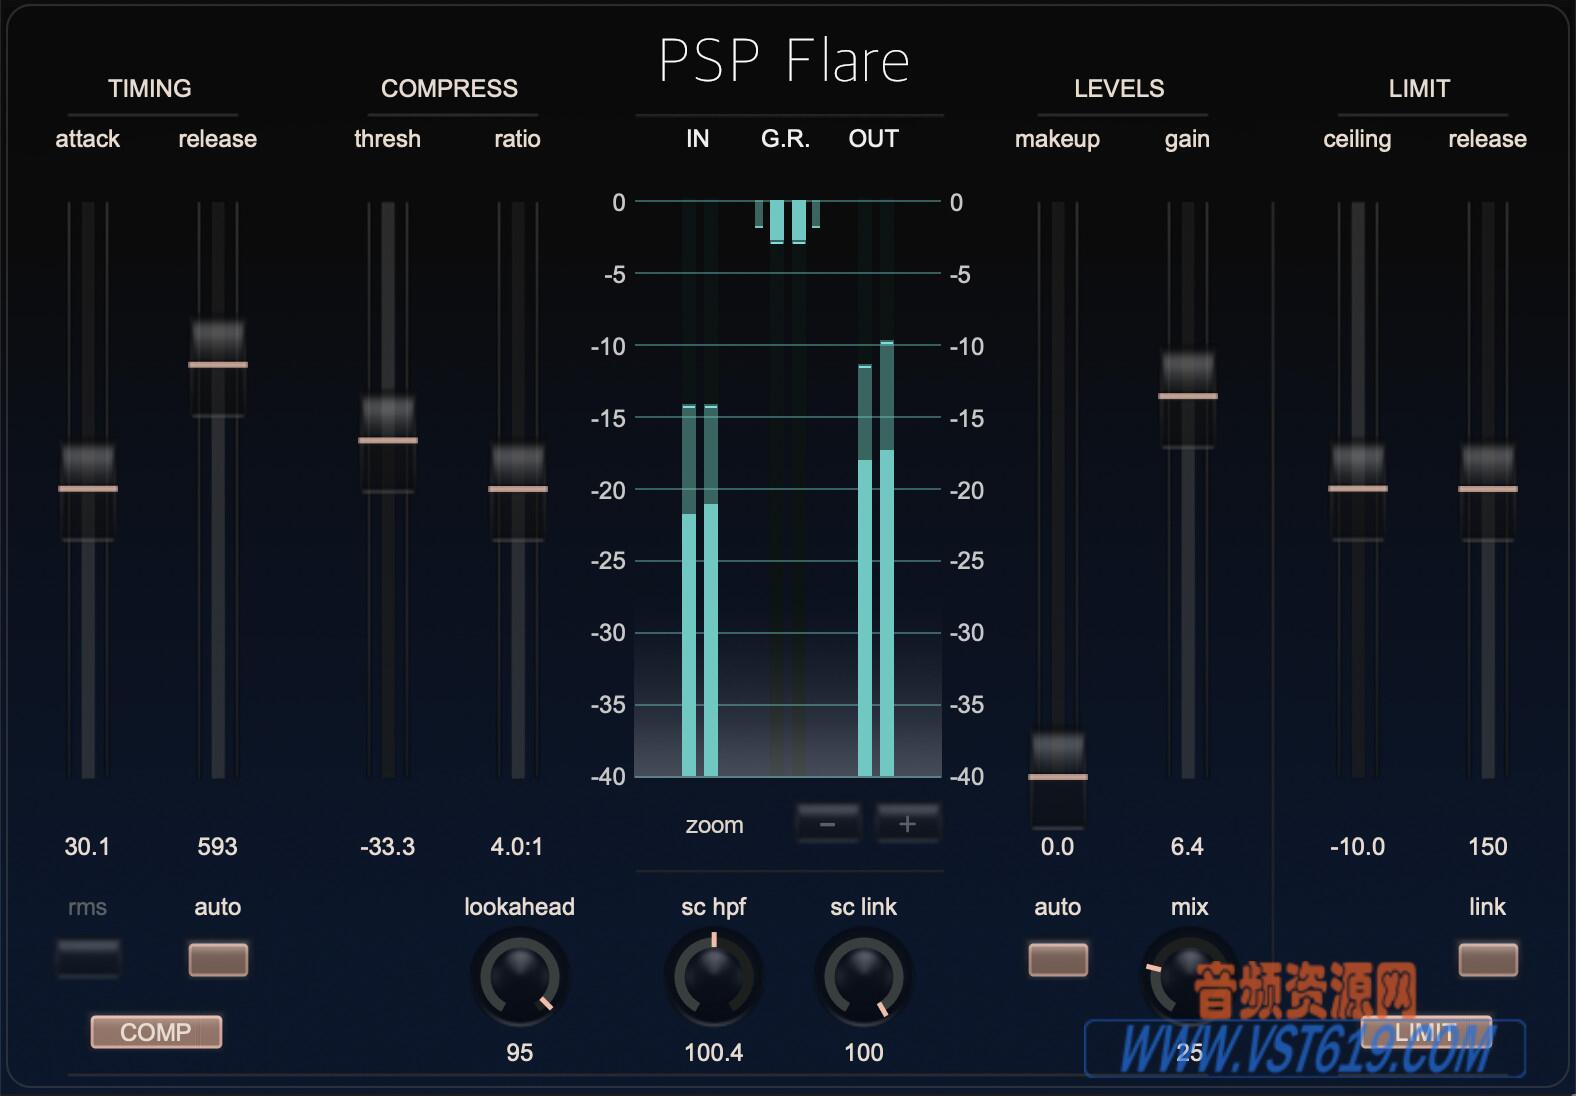
Task: Click the sc link value 100
Action: click(864, 1053)
